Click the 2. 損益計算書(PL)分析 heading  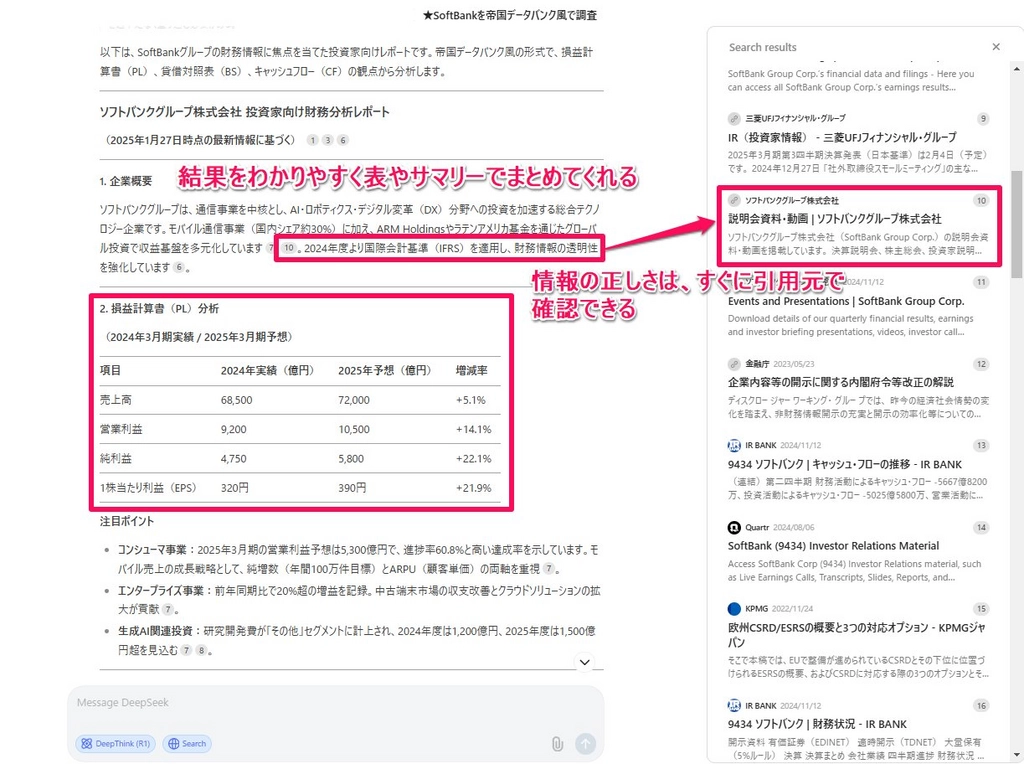(x=159, y=308)
